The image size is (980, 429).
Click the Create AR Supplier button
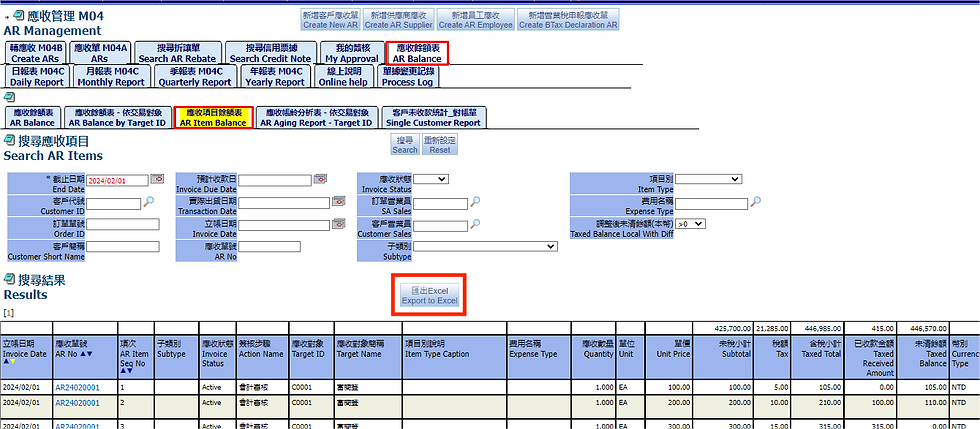coord(398,20)
